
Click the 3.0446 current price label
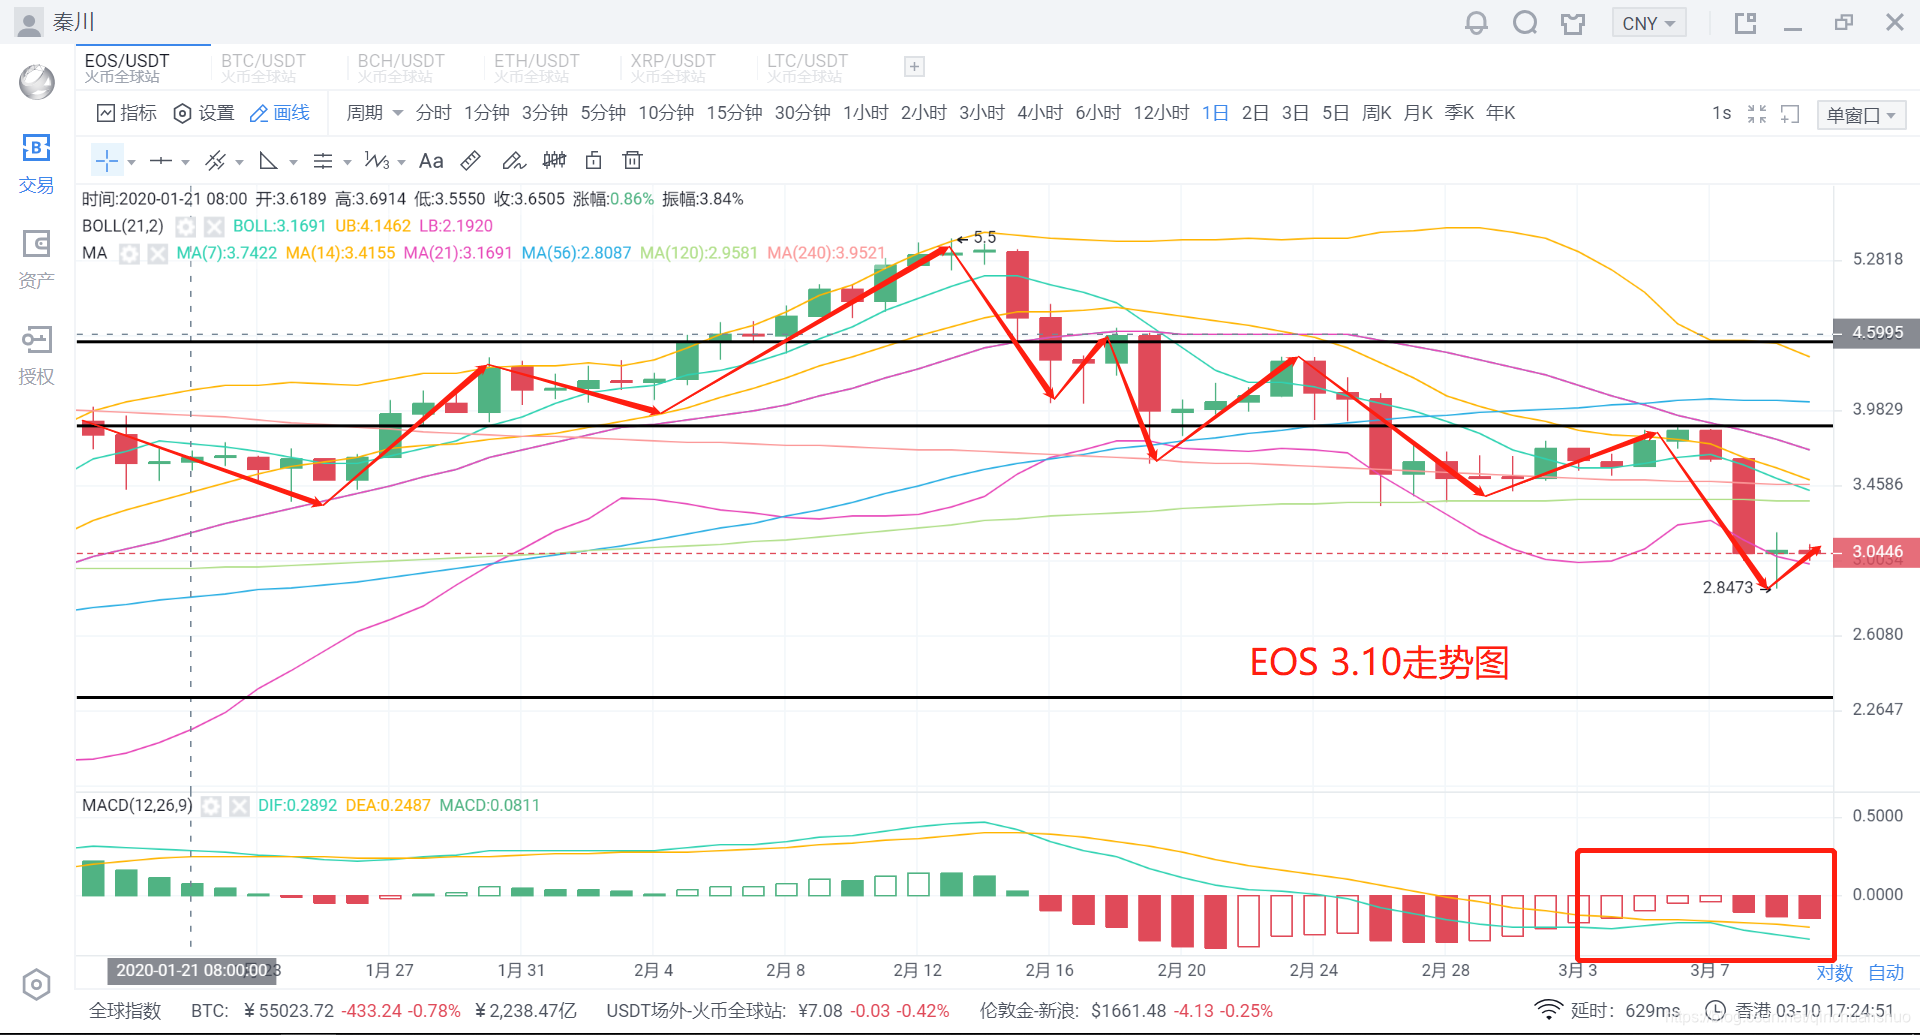1876,552
